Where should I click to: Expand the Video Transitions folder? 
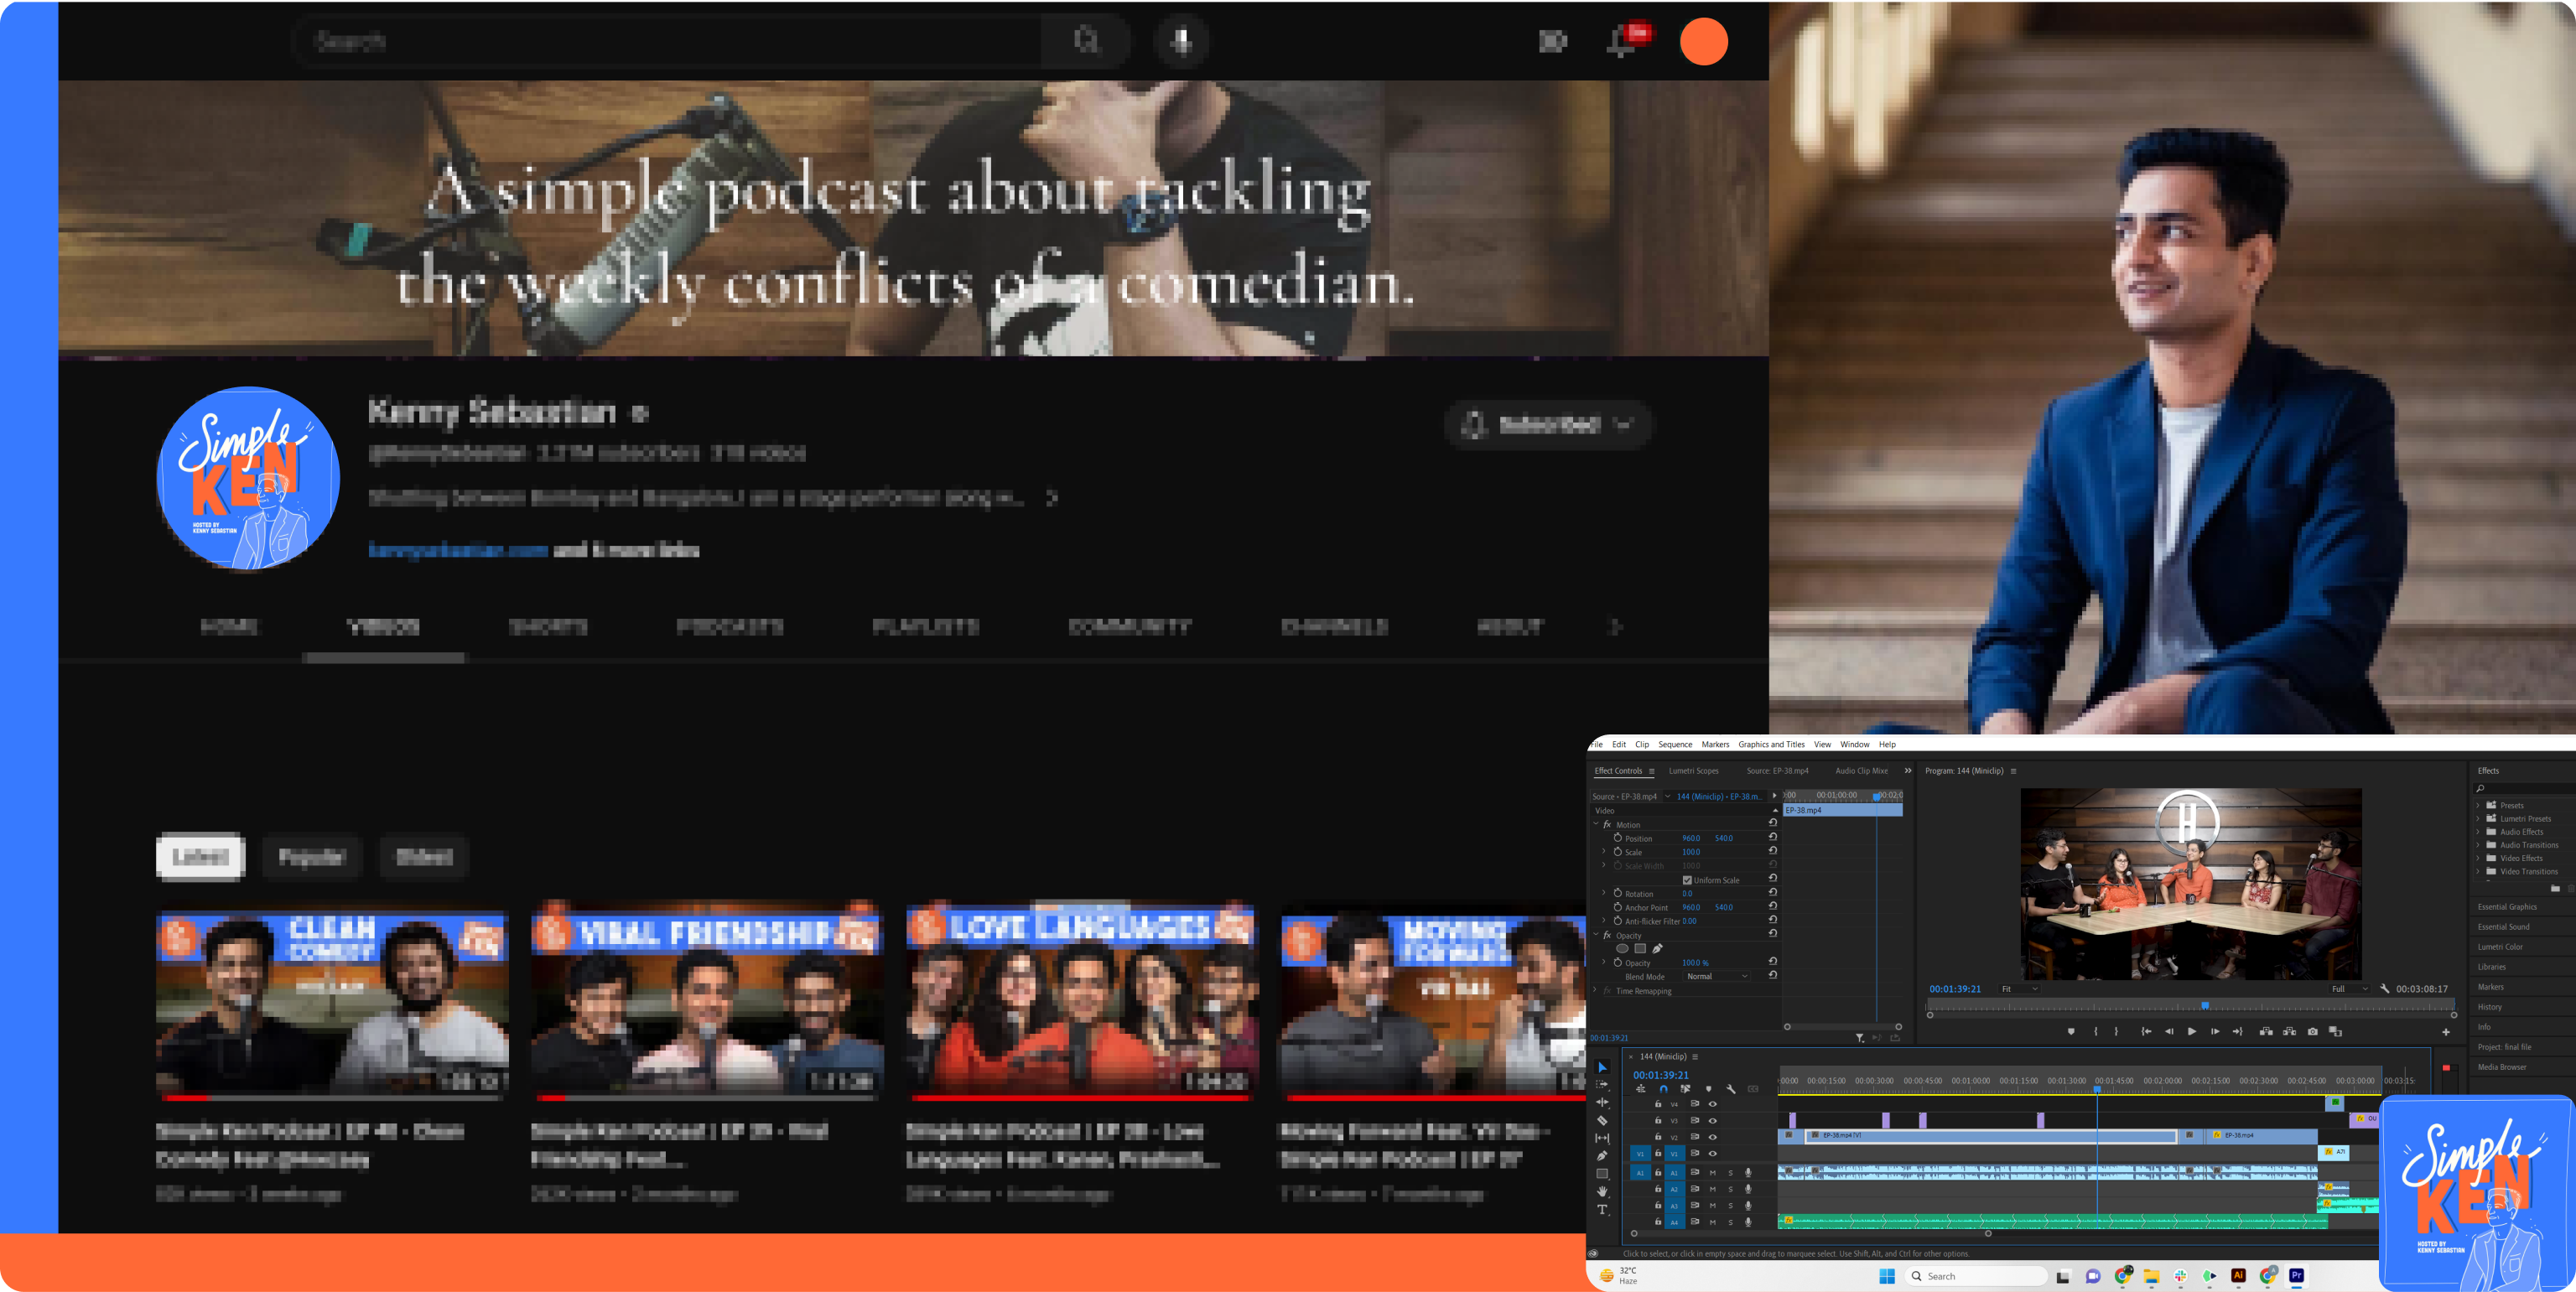(x=2478, y=871)
